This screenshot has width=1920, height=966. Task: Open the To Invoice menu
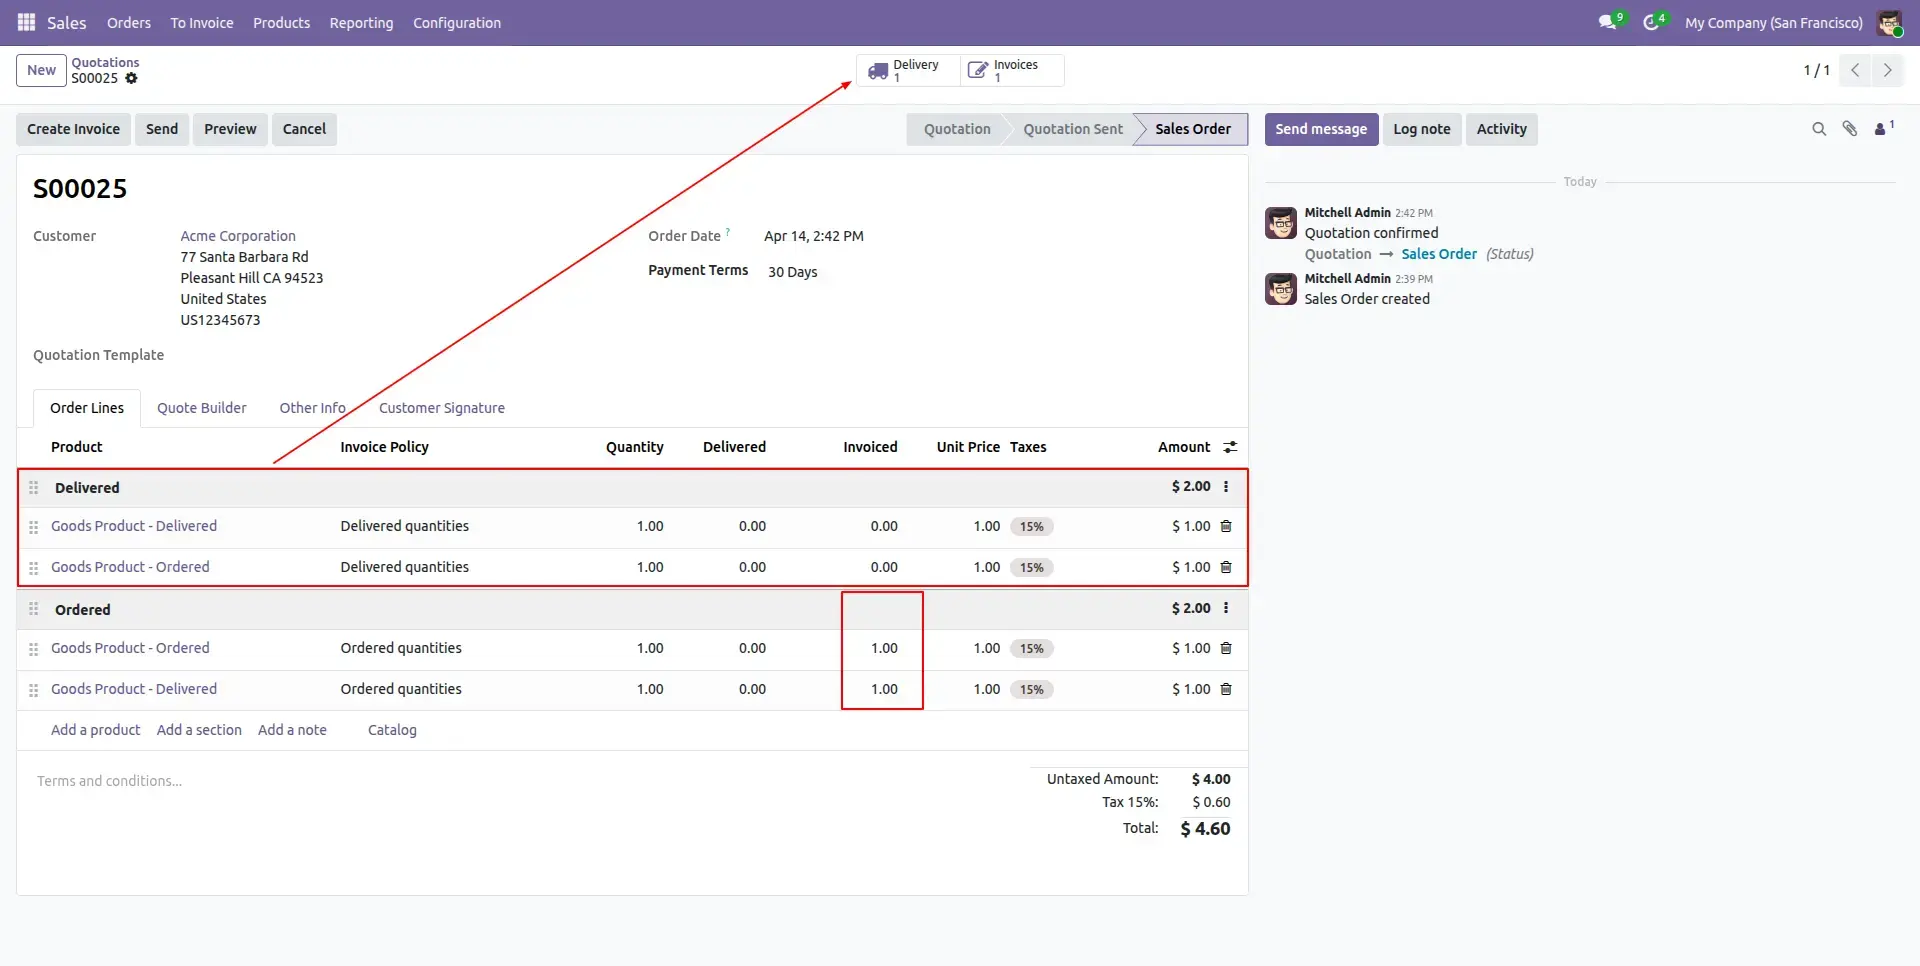202,22
